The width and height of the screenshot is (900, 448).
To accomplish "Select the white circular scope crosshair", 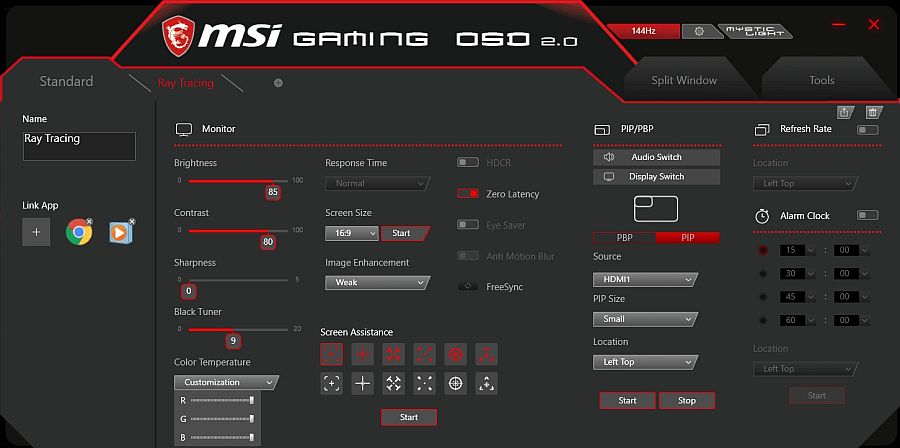I will tap(456, 383).
